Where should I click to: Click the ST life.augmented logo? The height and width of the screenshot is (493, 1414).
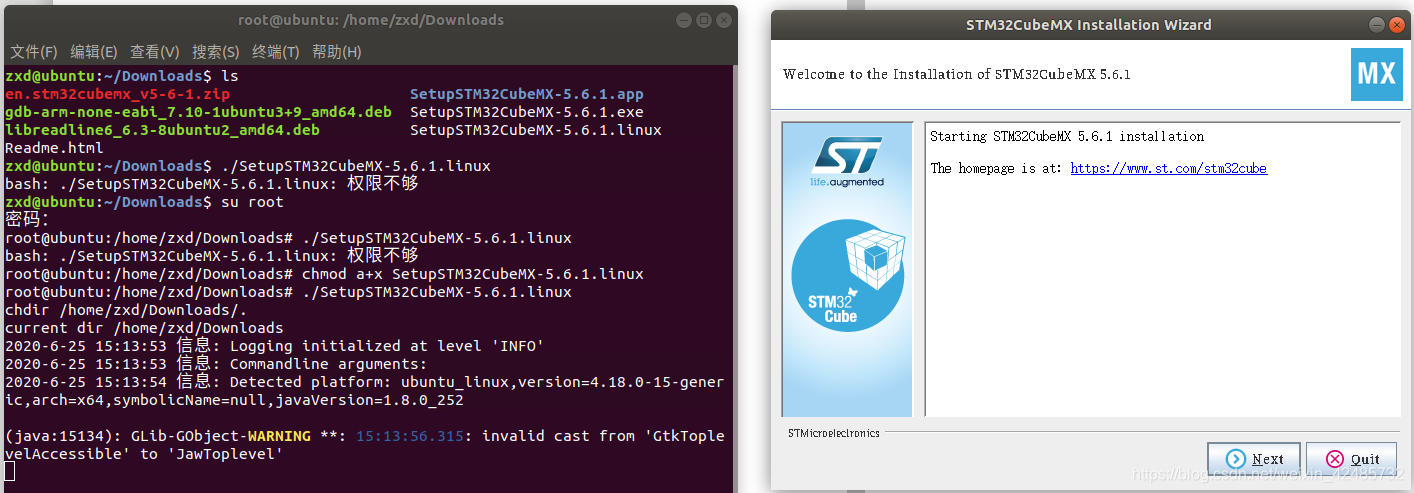click(x=847, y=162)
